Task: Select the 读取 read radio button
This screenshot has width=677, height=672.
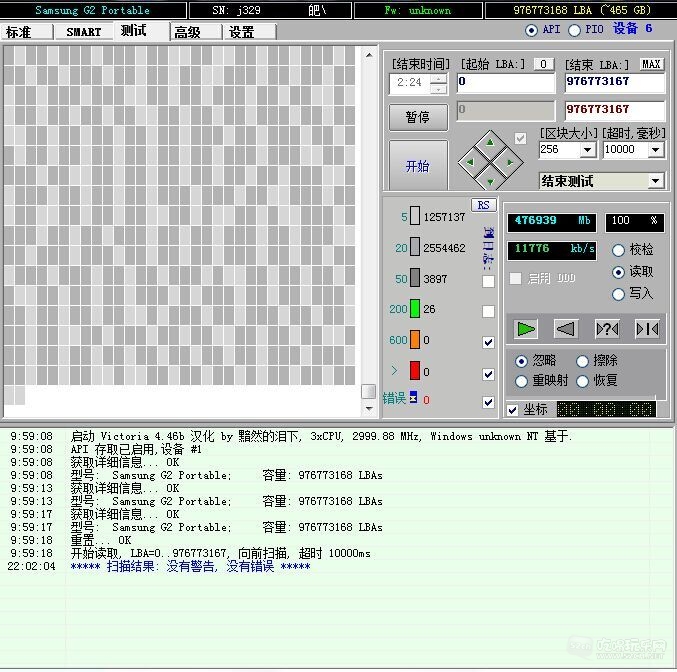Action: [618, 272]
